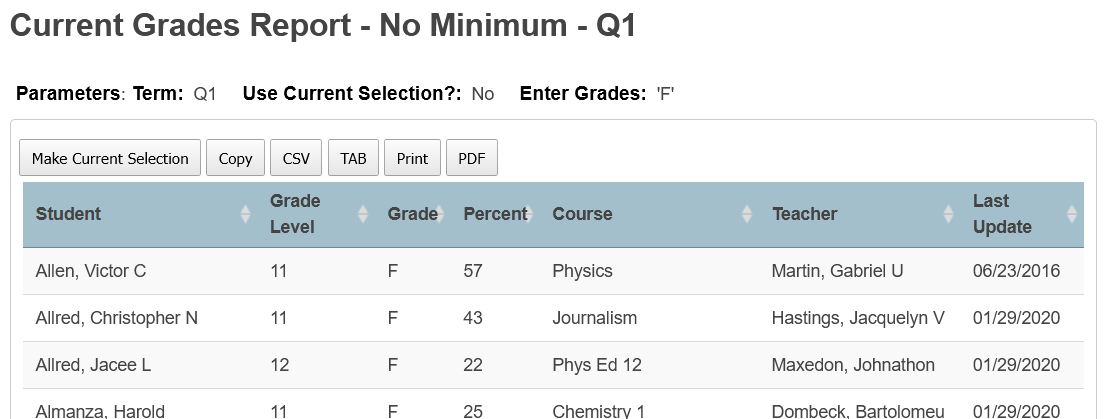Print the grades report

point(412,158)
